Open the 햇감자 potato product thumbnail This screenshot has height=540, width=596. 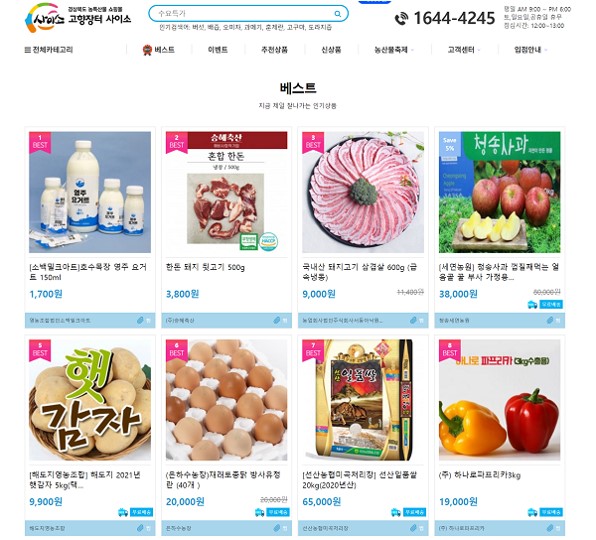[x=90, y=400]
